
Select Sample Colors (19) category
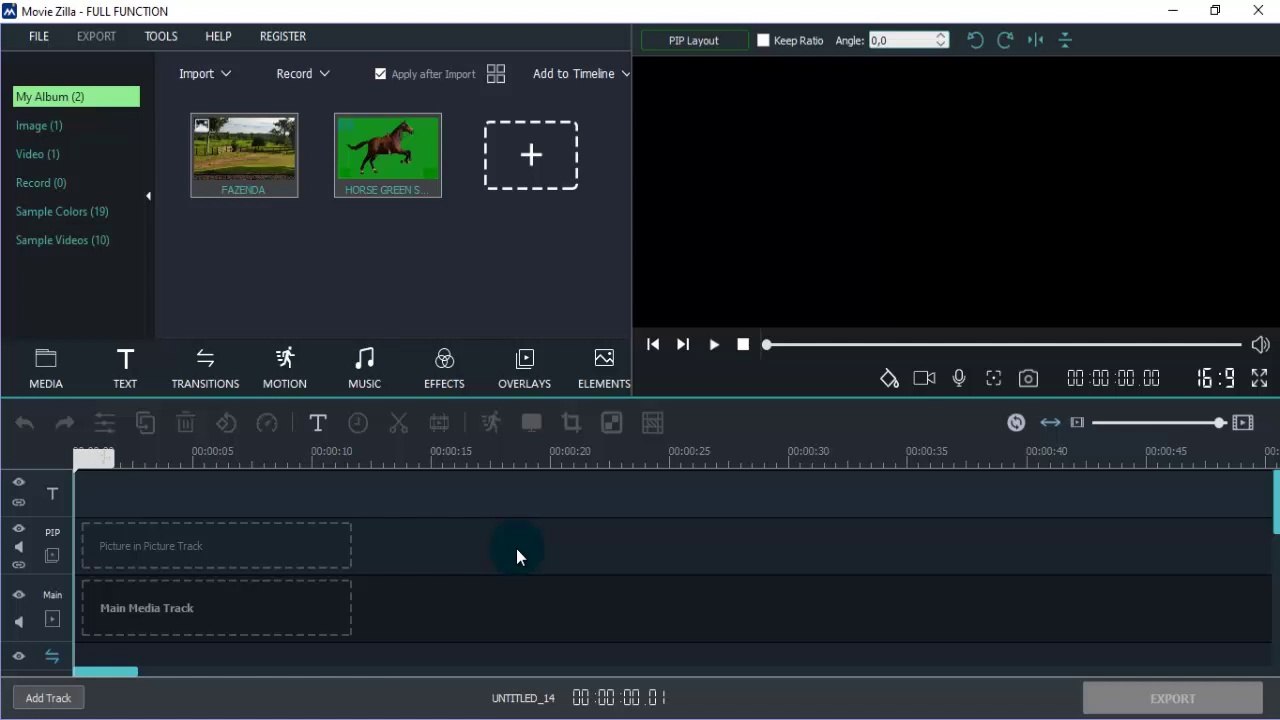coord(62,212)
